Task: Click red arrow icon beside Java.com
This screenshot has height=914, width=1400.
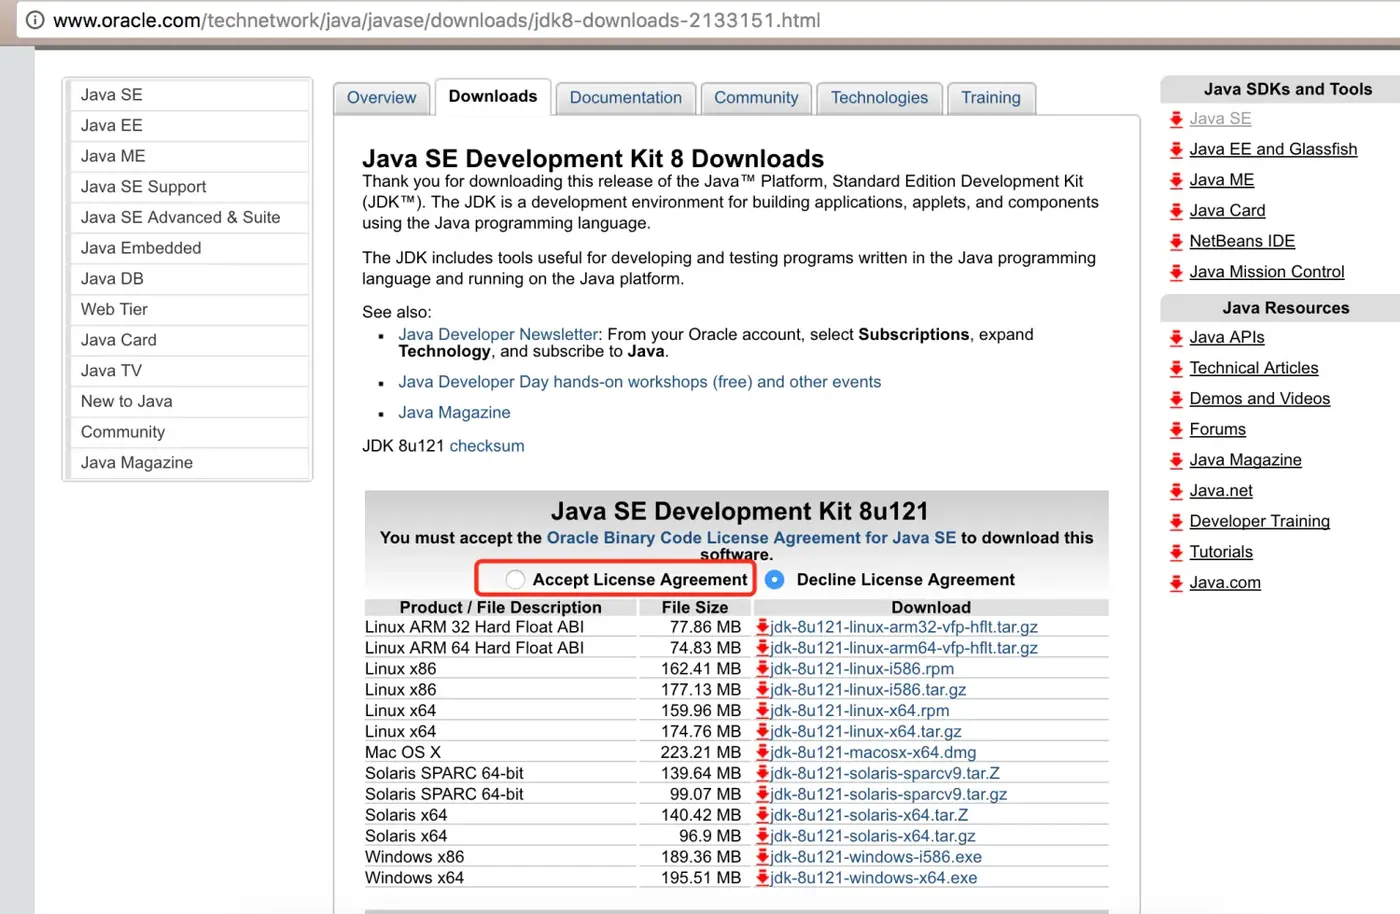Action: click(x=1176, y=583)
